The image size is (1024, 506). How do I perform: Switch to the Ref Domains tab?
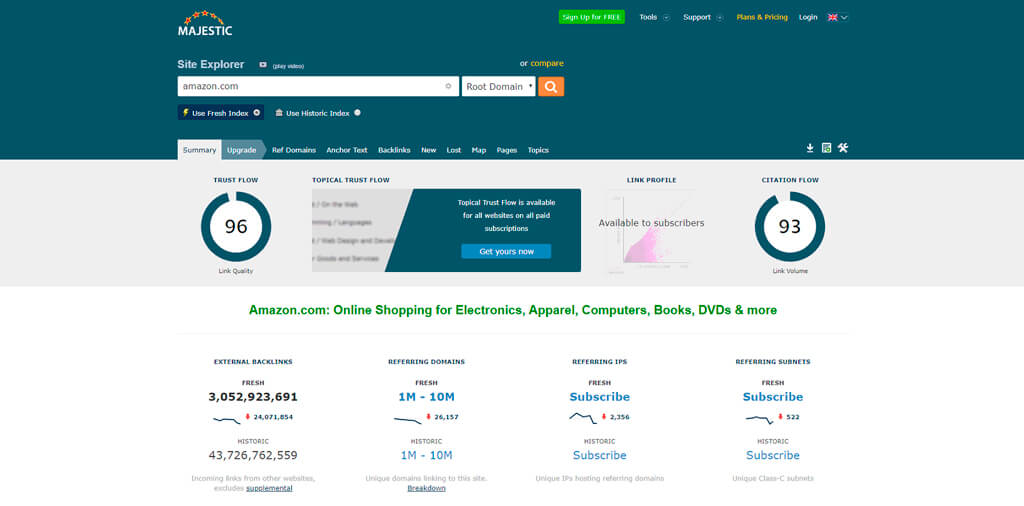[294, 150]
